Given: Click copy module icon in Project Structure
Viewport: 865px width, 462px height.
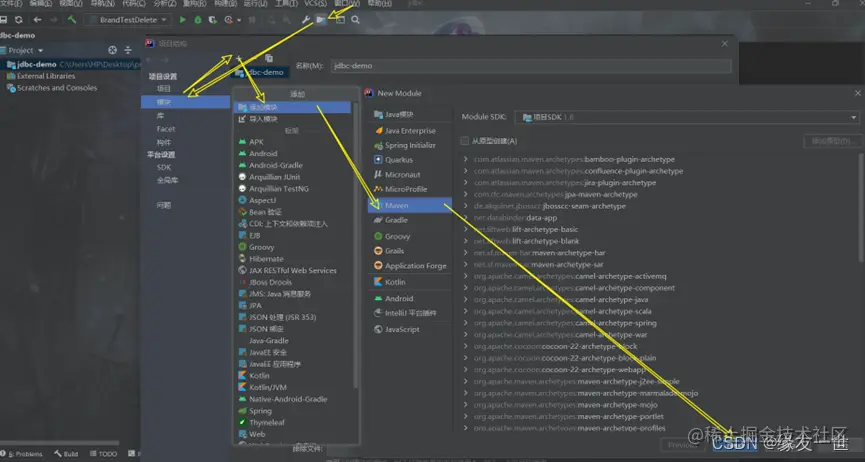Looking at the screenshot, I should (269, 58).
